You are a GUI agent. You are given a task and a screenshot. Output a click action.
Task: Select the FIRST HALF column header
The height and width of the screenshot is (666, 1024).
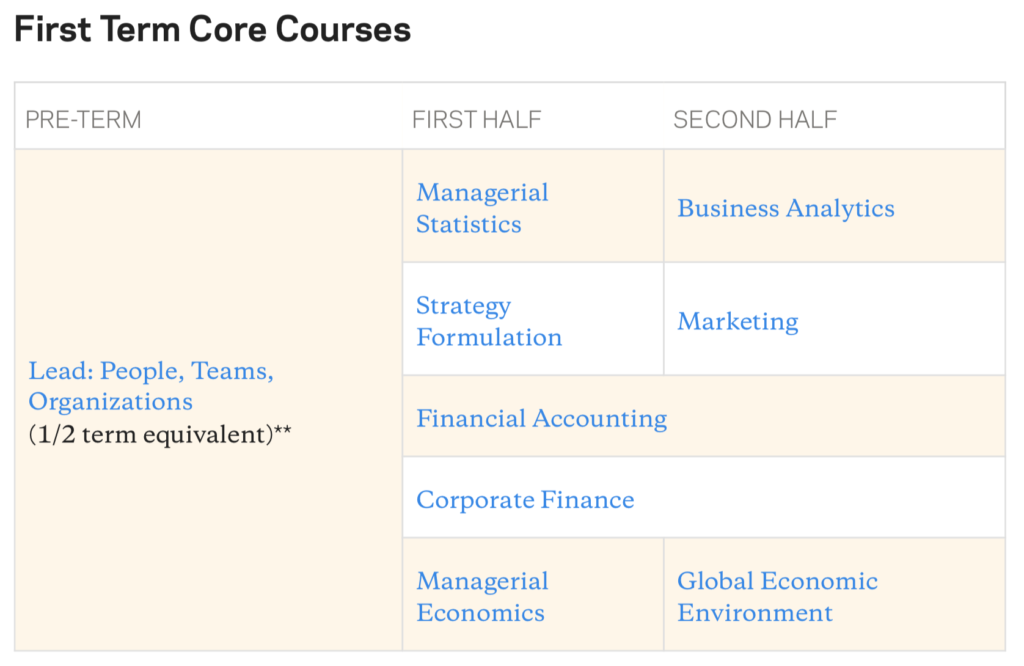click(476, 119)
